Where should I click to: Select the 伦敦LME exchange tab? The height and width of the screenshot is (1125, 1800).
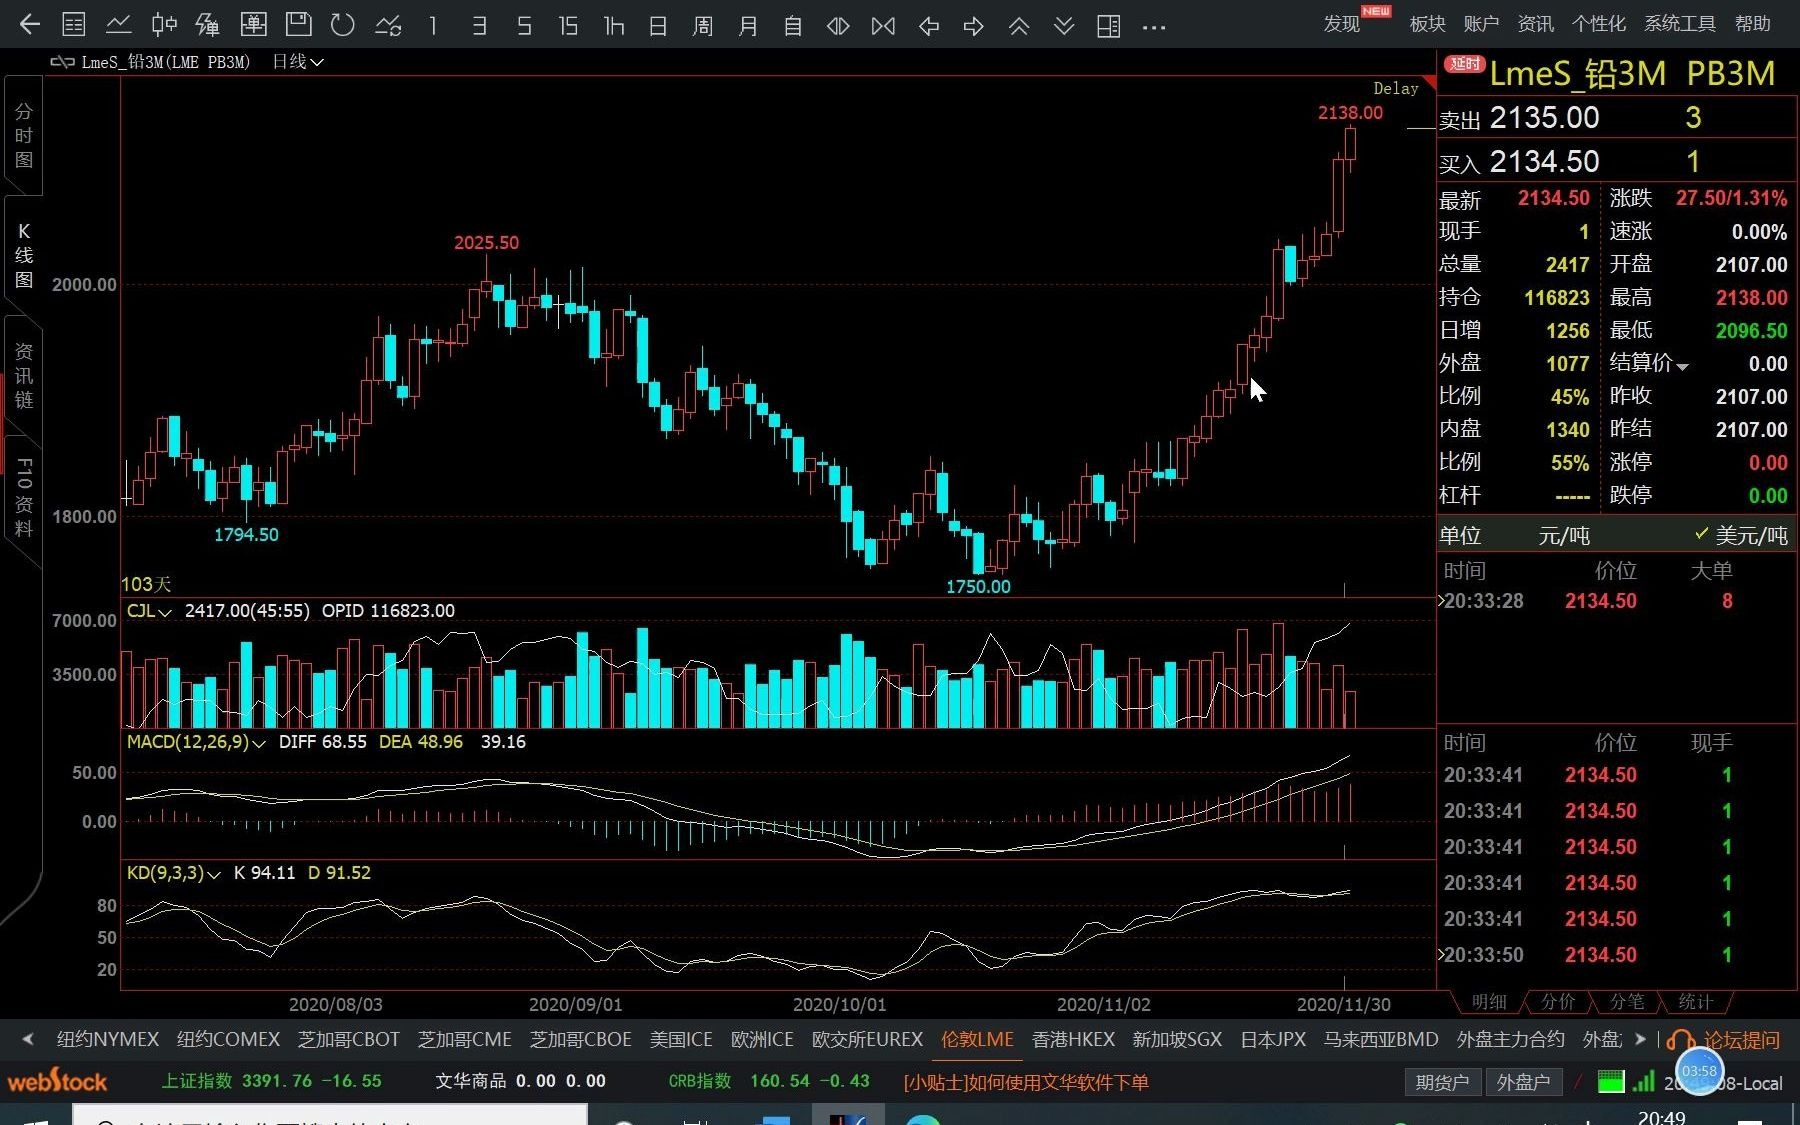pos(977,1040)
